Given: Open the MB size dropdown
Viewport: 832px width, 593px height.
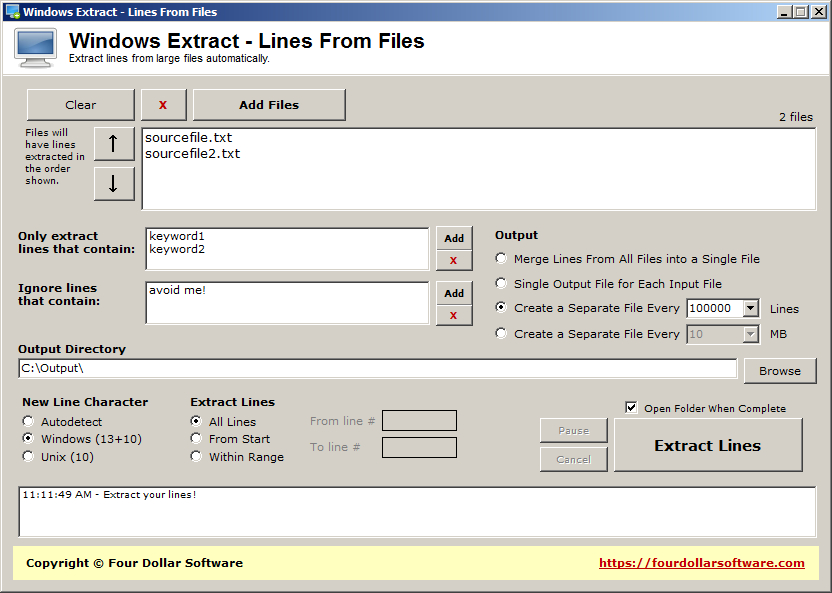Looking at the screenshot, I should tap(751, 334).
